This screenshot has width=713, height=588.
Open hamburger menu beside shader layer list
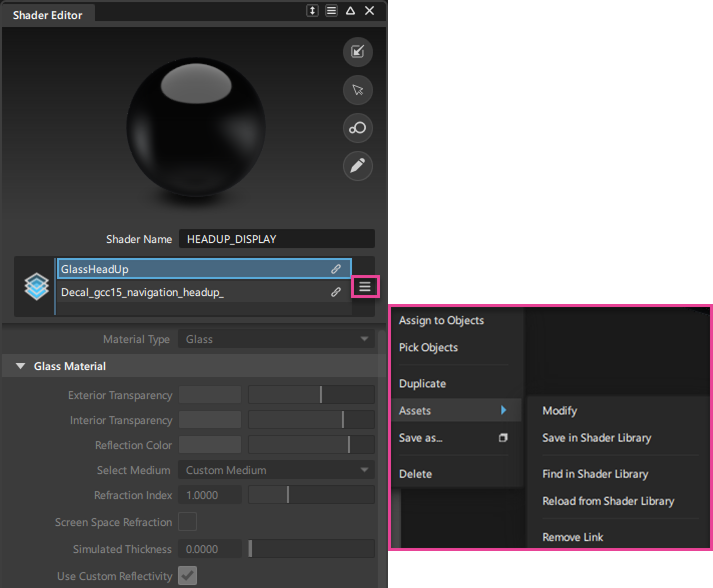[x=365, y=286]
